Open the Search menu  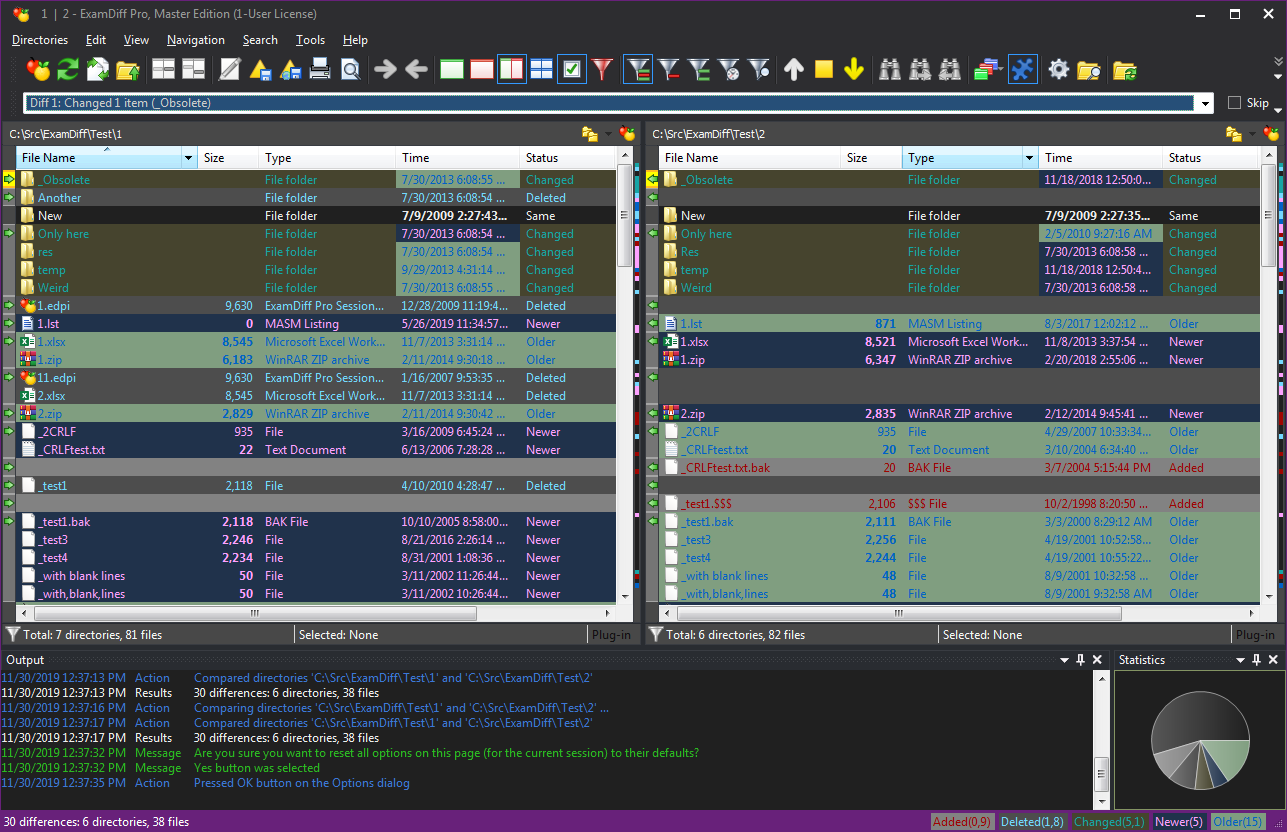pos(260,40)
